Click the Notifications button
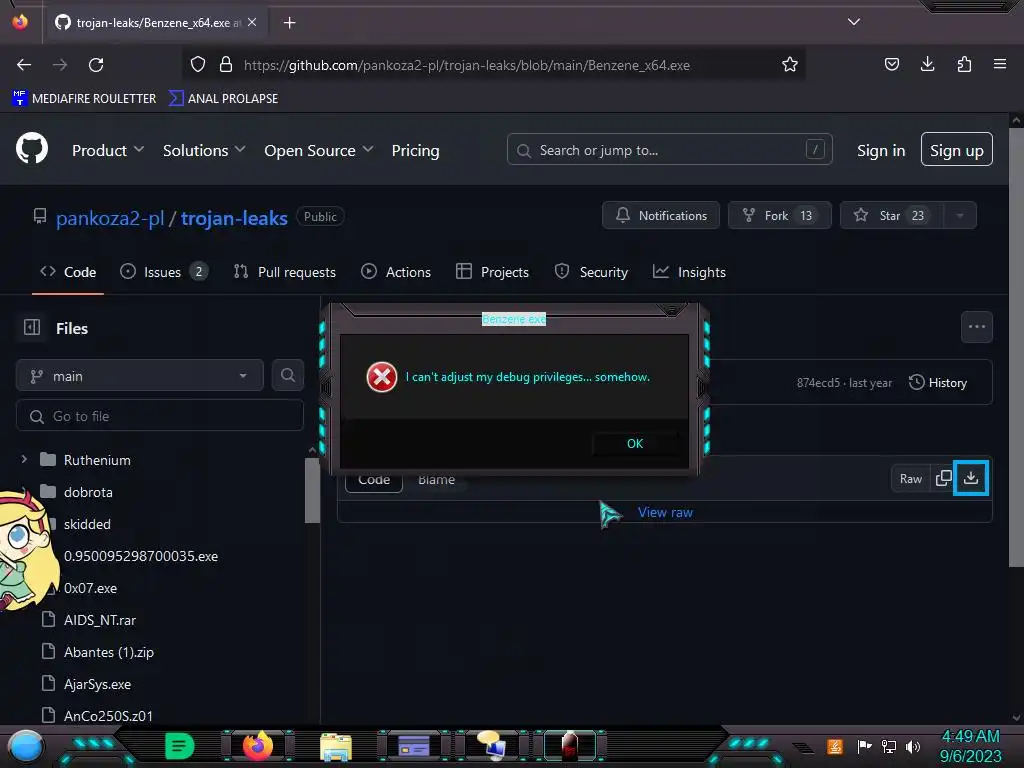This screenshot has height=768, width=1024. (x=661, y=216)
